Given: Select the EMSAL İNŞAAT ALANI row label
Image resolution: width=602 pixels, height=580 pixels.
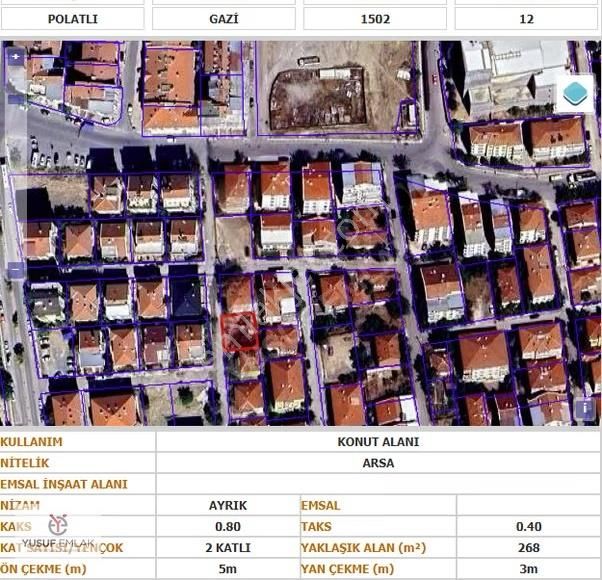Looking at the screenshot, I should pyautogui.click(x=64, y=484).
